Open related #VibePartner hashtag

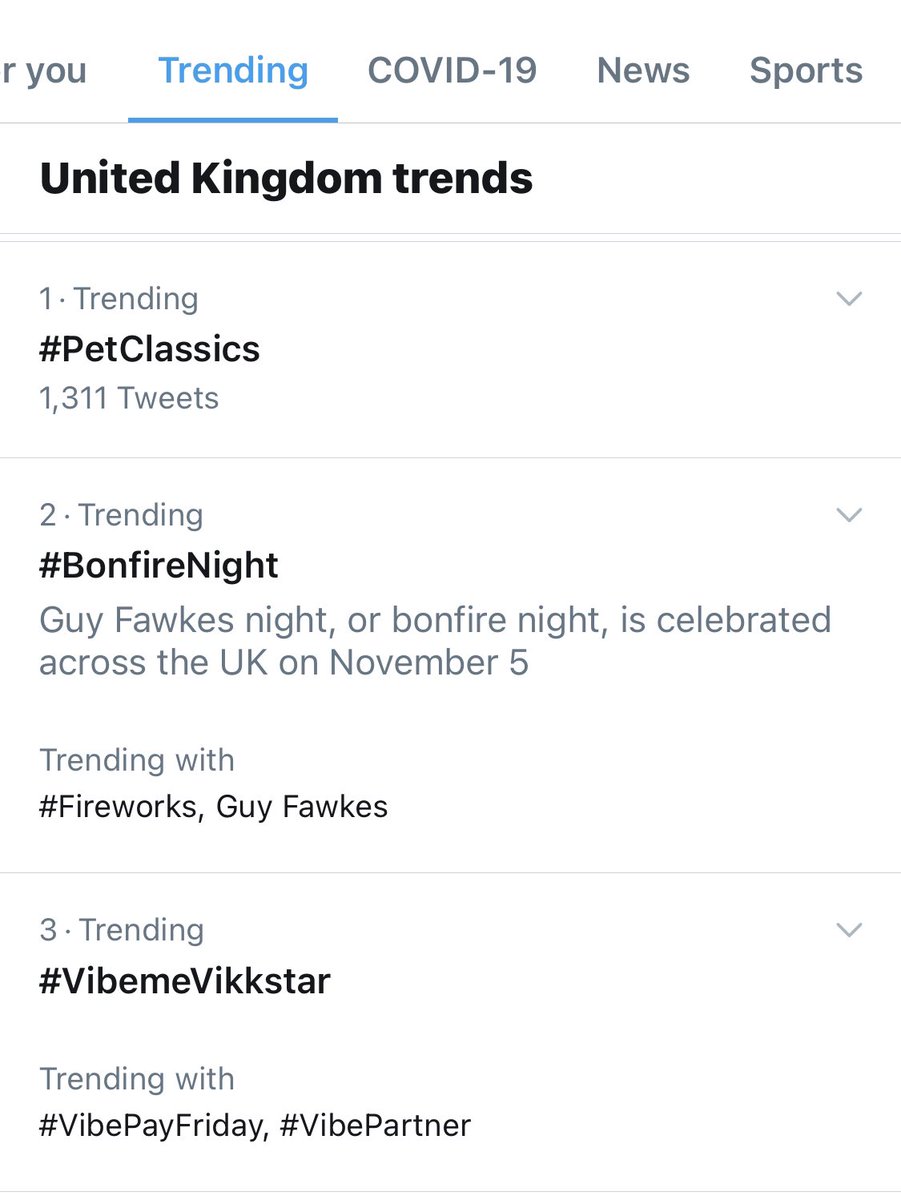(375, 1126)
